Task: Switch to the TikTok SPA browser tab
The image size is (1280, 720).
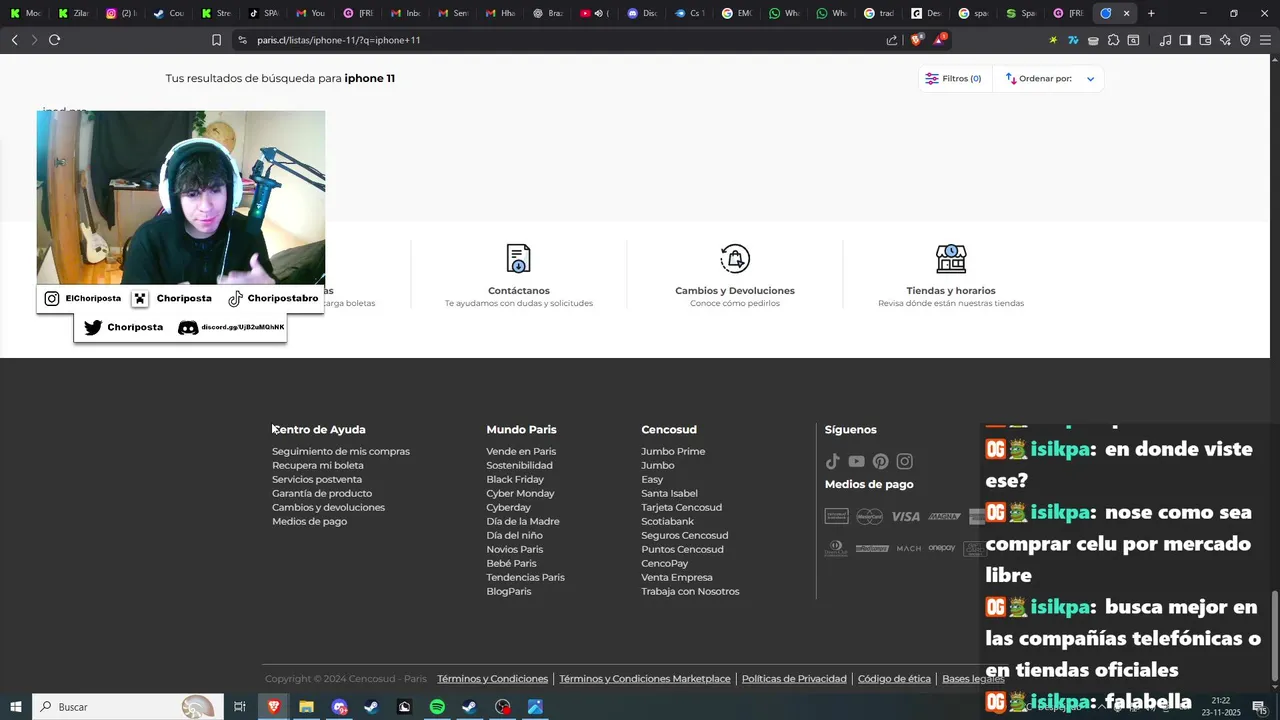Action: (x=263, y=13)
